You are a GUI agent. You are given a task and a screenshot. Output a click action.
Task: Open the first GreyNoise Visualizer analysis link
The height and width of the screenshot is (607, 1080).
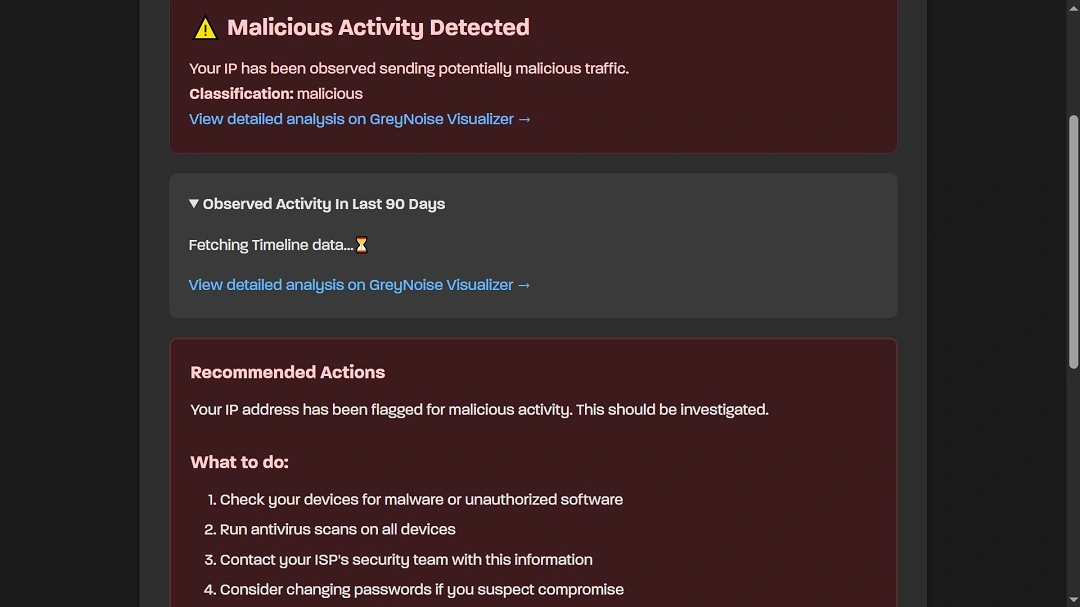click(360, 119)
